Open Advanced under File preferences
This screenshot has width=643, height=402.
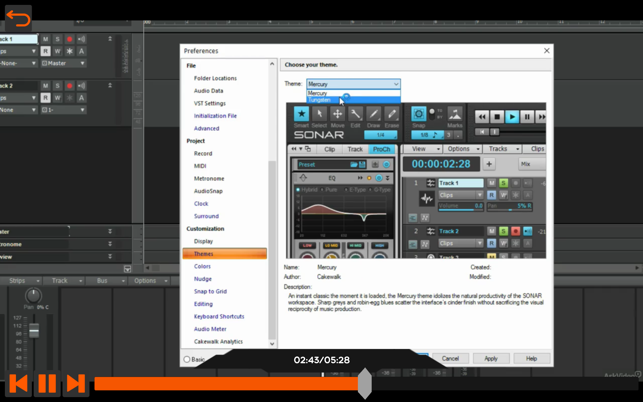pos(206,128)
